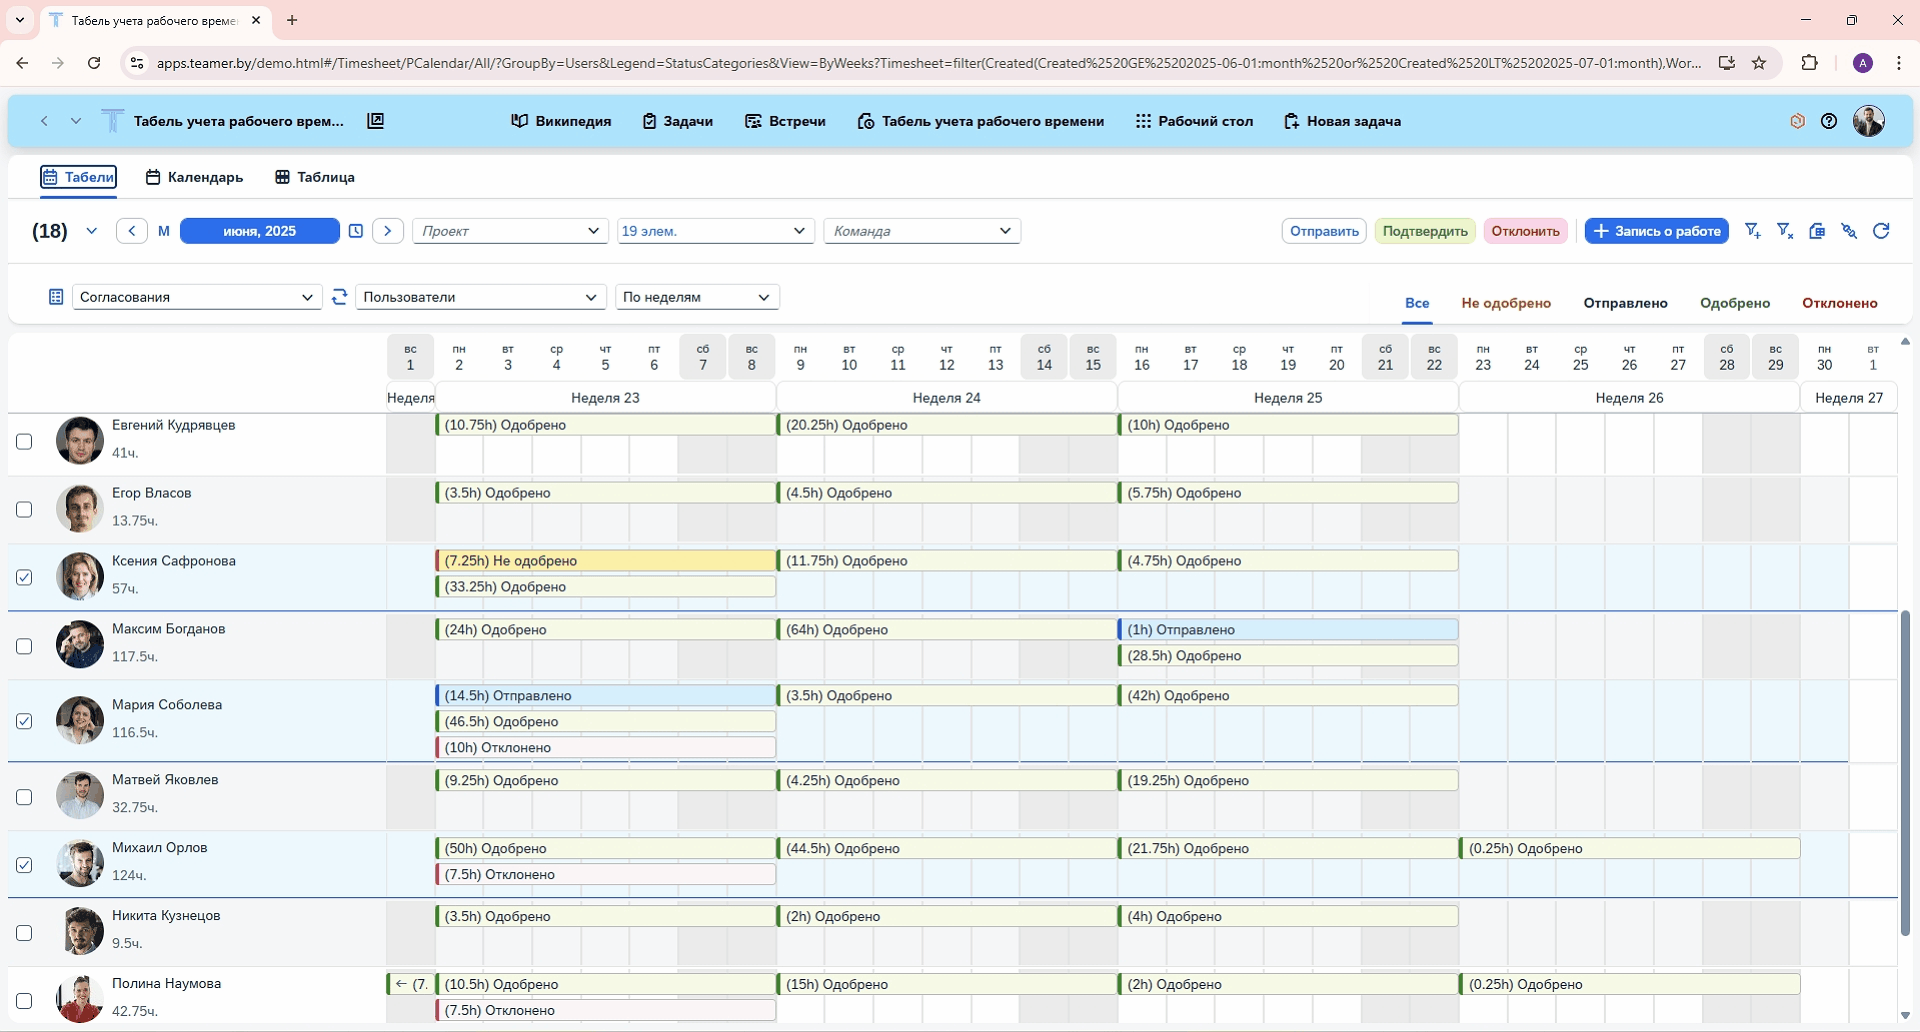Check the box for Евгений Кудрявцев
This screenshot has width=1920, height=1032.
pos(24,442)
